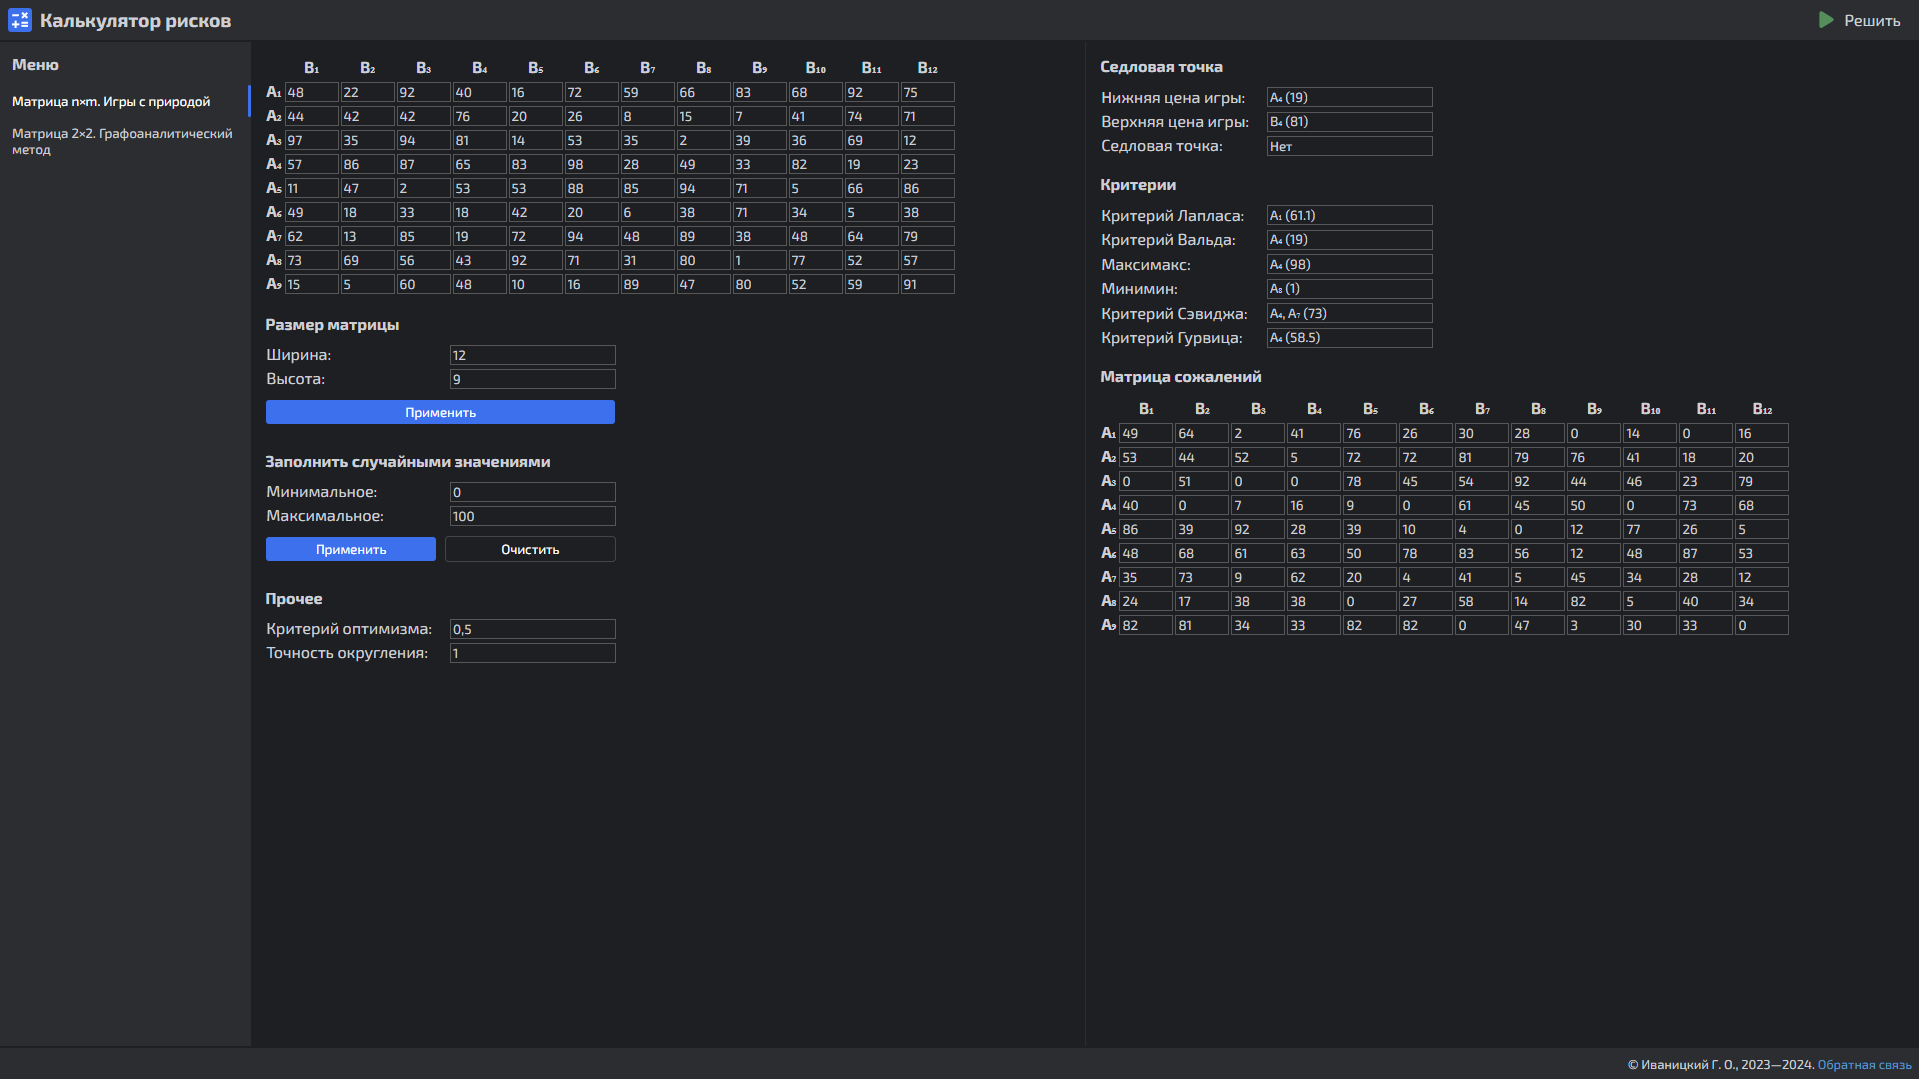1919x1079 pixels.
Task: Select regret matrix cell A6 B11 with value 87
Action: click(x=1706, y=553)
